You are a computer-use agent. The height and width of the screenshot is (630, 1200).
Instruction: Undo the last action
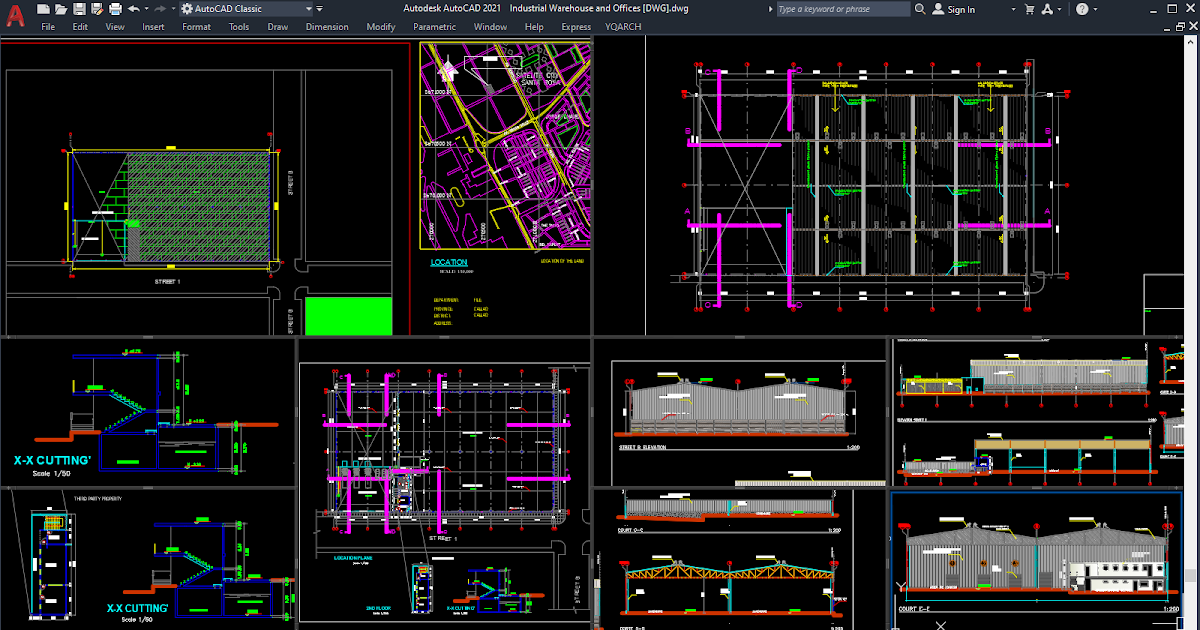tap(133, 8)
